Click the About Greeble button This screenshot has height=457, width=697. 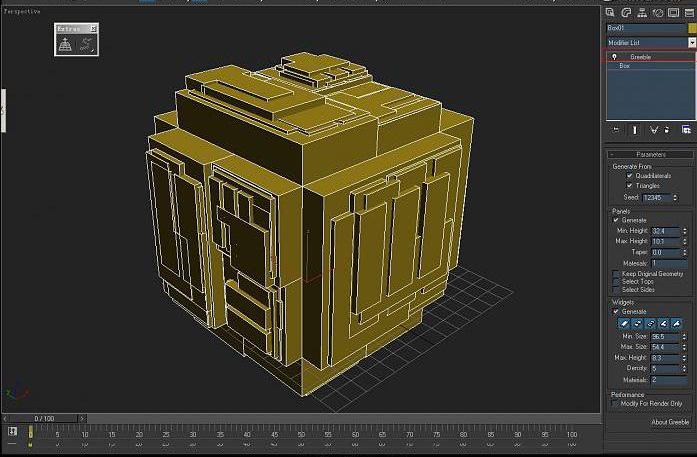click(670, 422)
